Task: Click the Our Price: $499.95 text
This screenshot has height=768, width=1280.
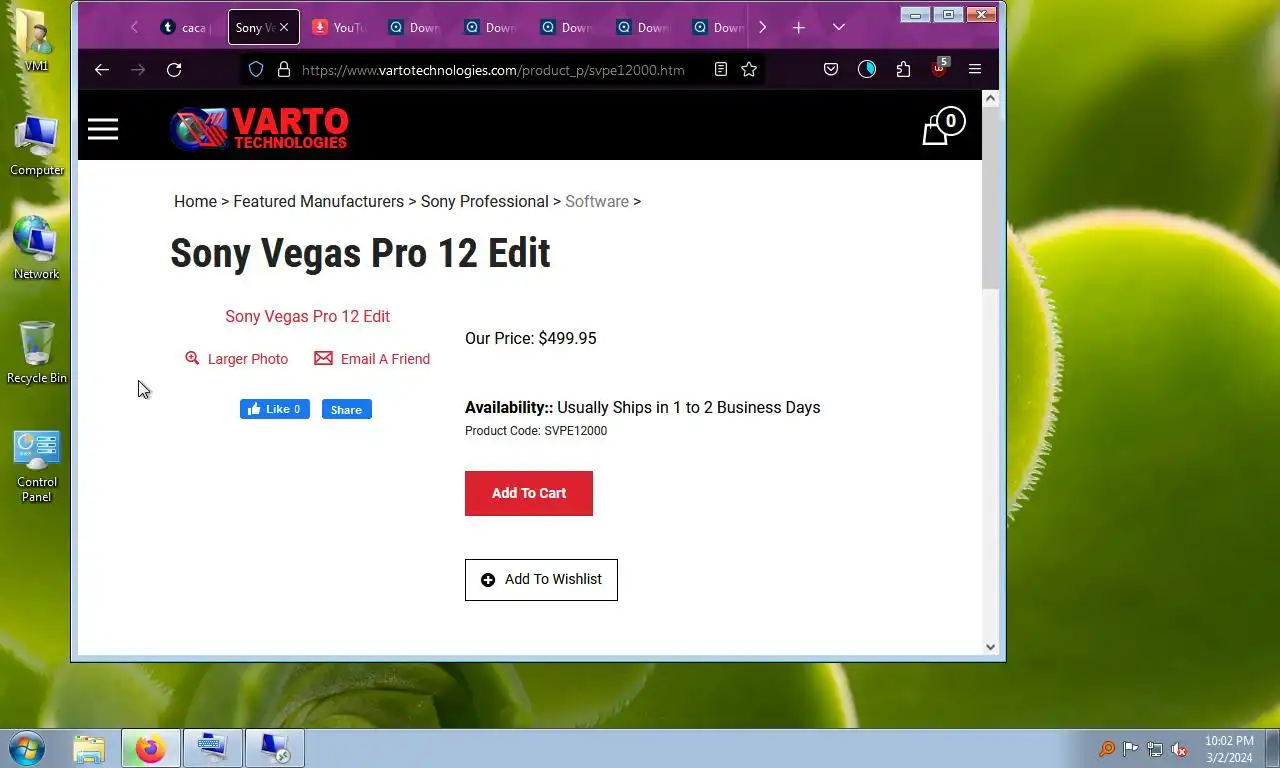Action: (531, 338)
